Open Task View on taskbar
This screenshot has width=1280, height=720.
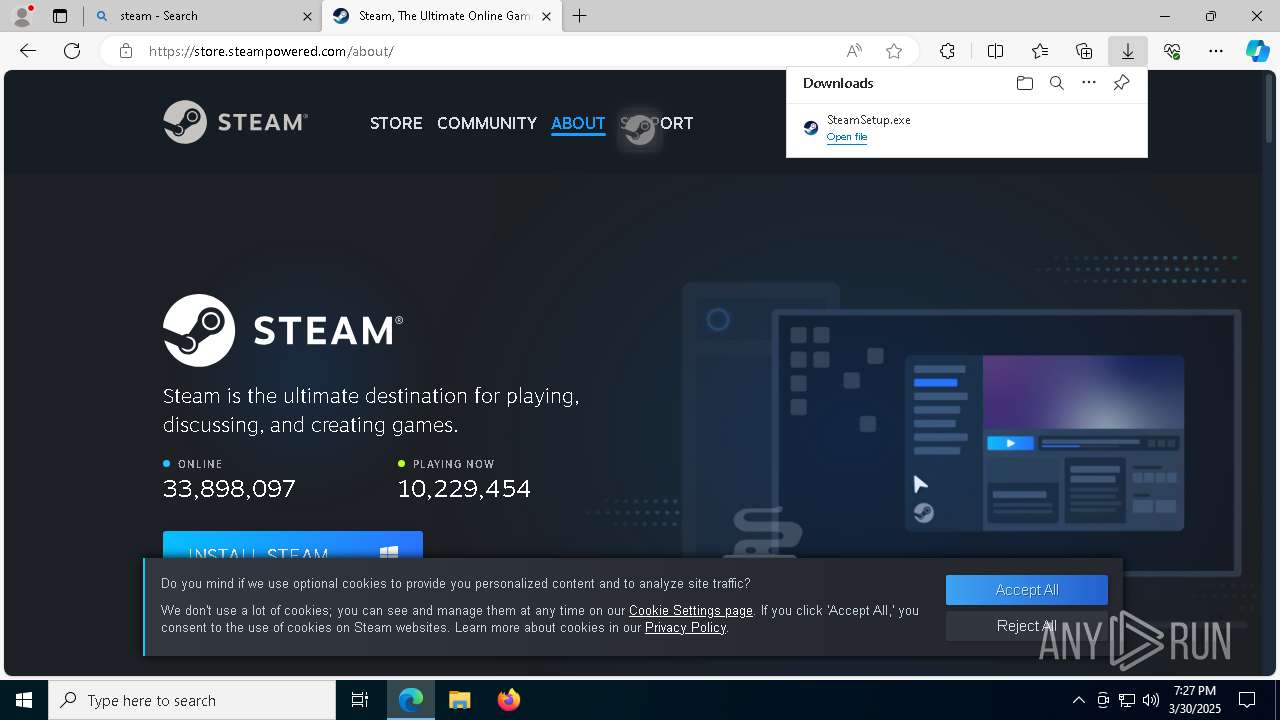click(360, 700)
